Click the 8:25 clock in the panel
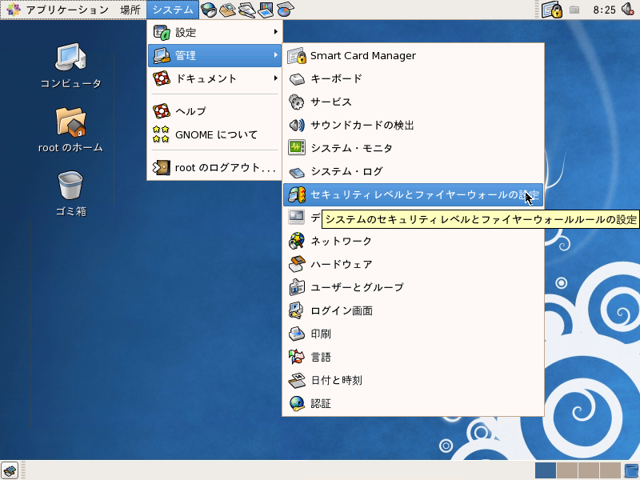This screenshot has height=480, width=640. tap(604, 10)
